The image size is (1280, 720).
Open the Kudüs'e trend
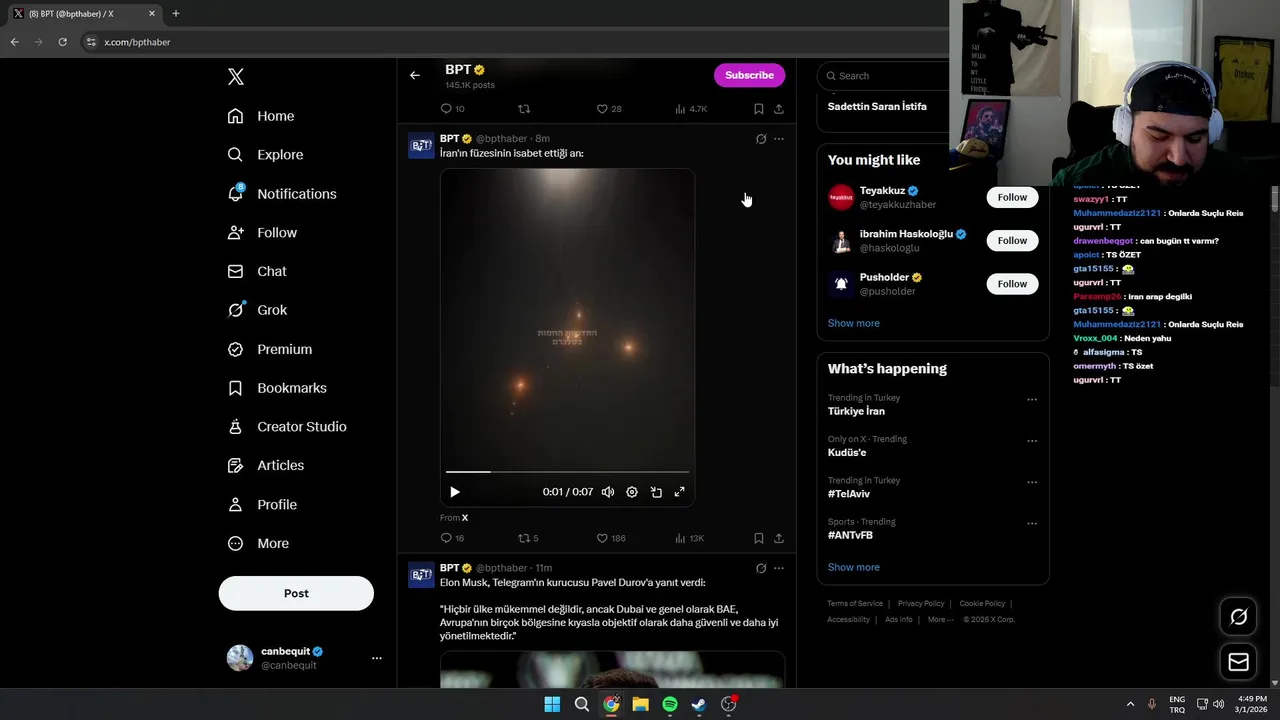847,452
